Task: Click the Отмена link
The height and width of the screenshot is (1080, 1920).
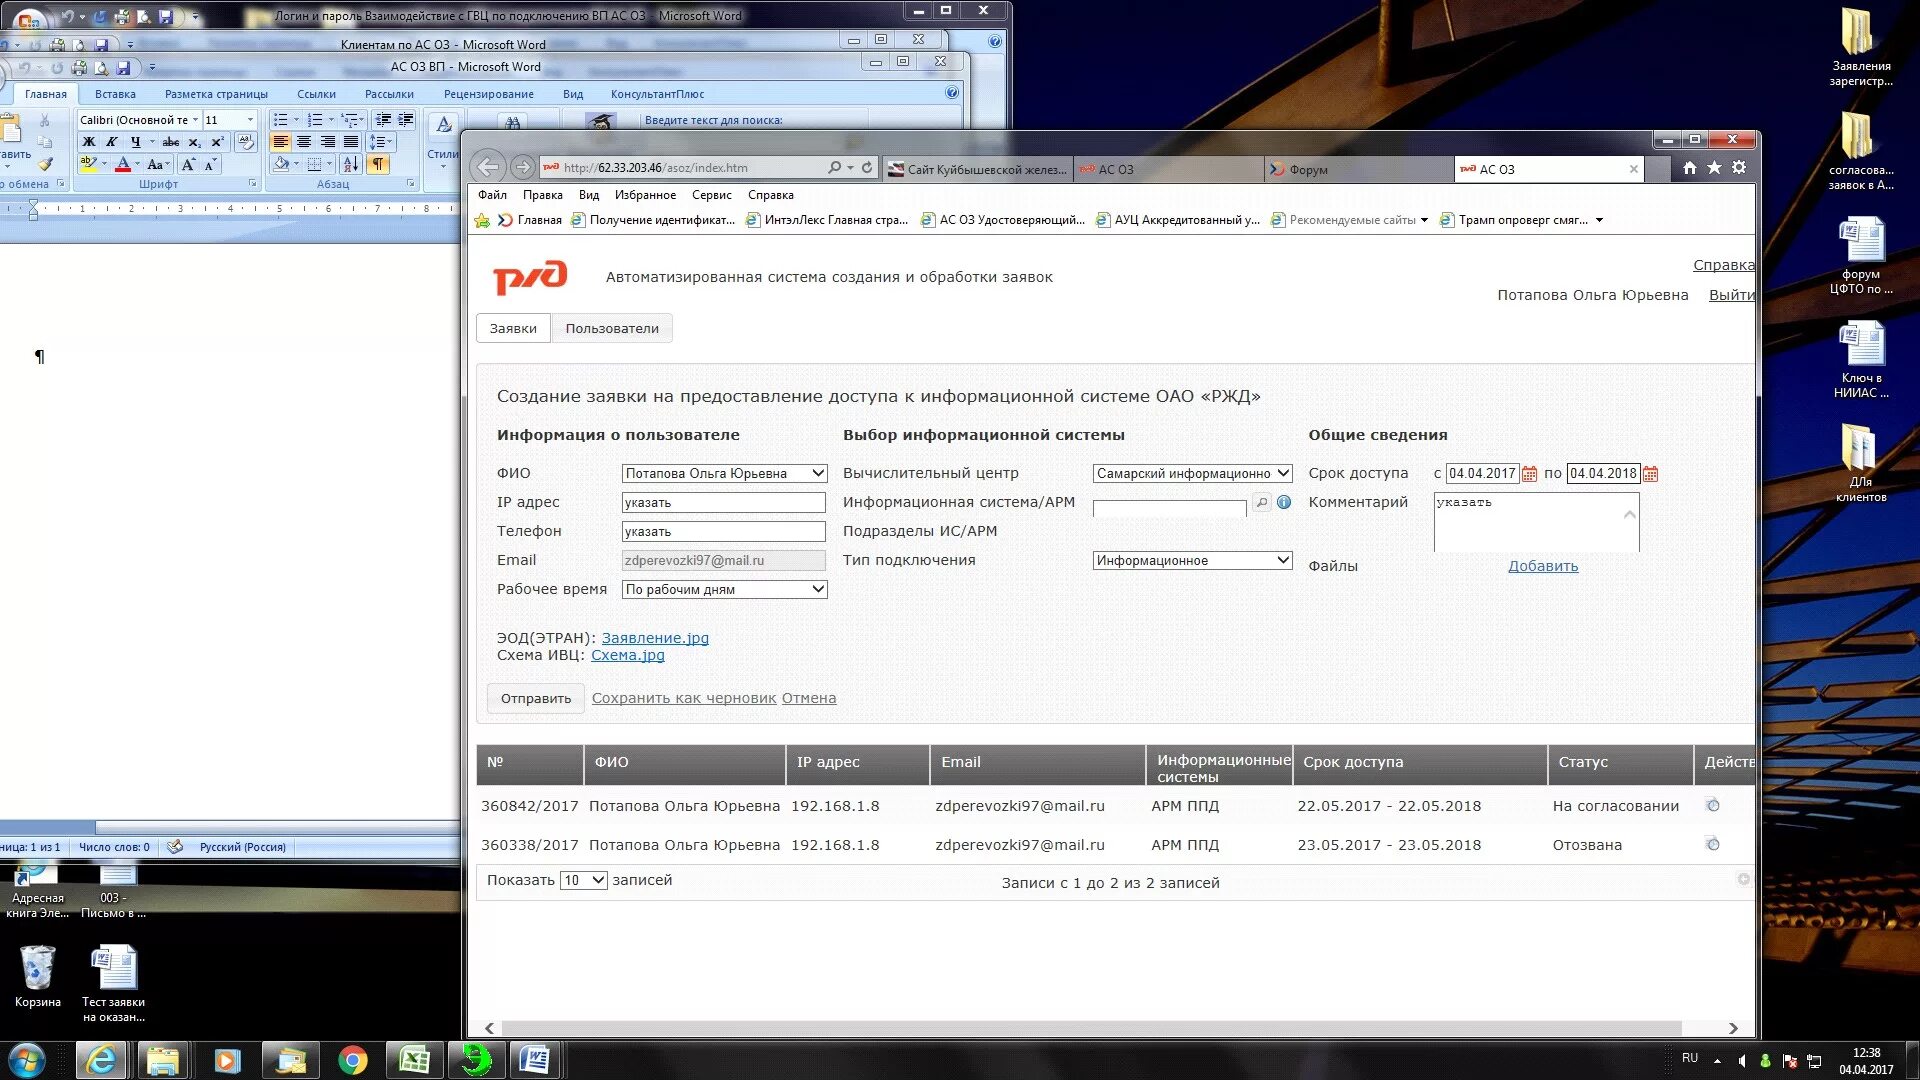Action: pos(809,699)
